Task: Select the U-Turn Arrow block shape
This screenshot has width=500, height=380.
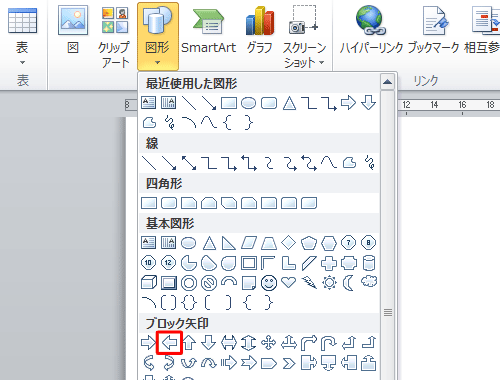Action: click(329, 343)
